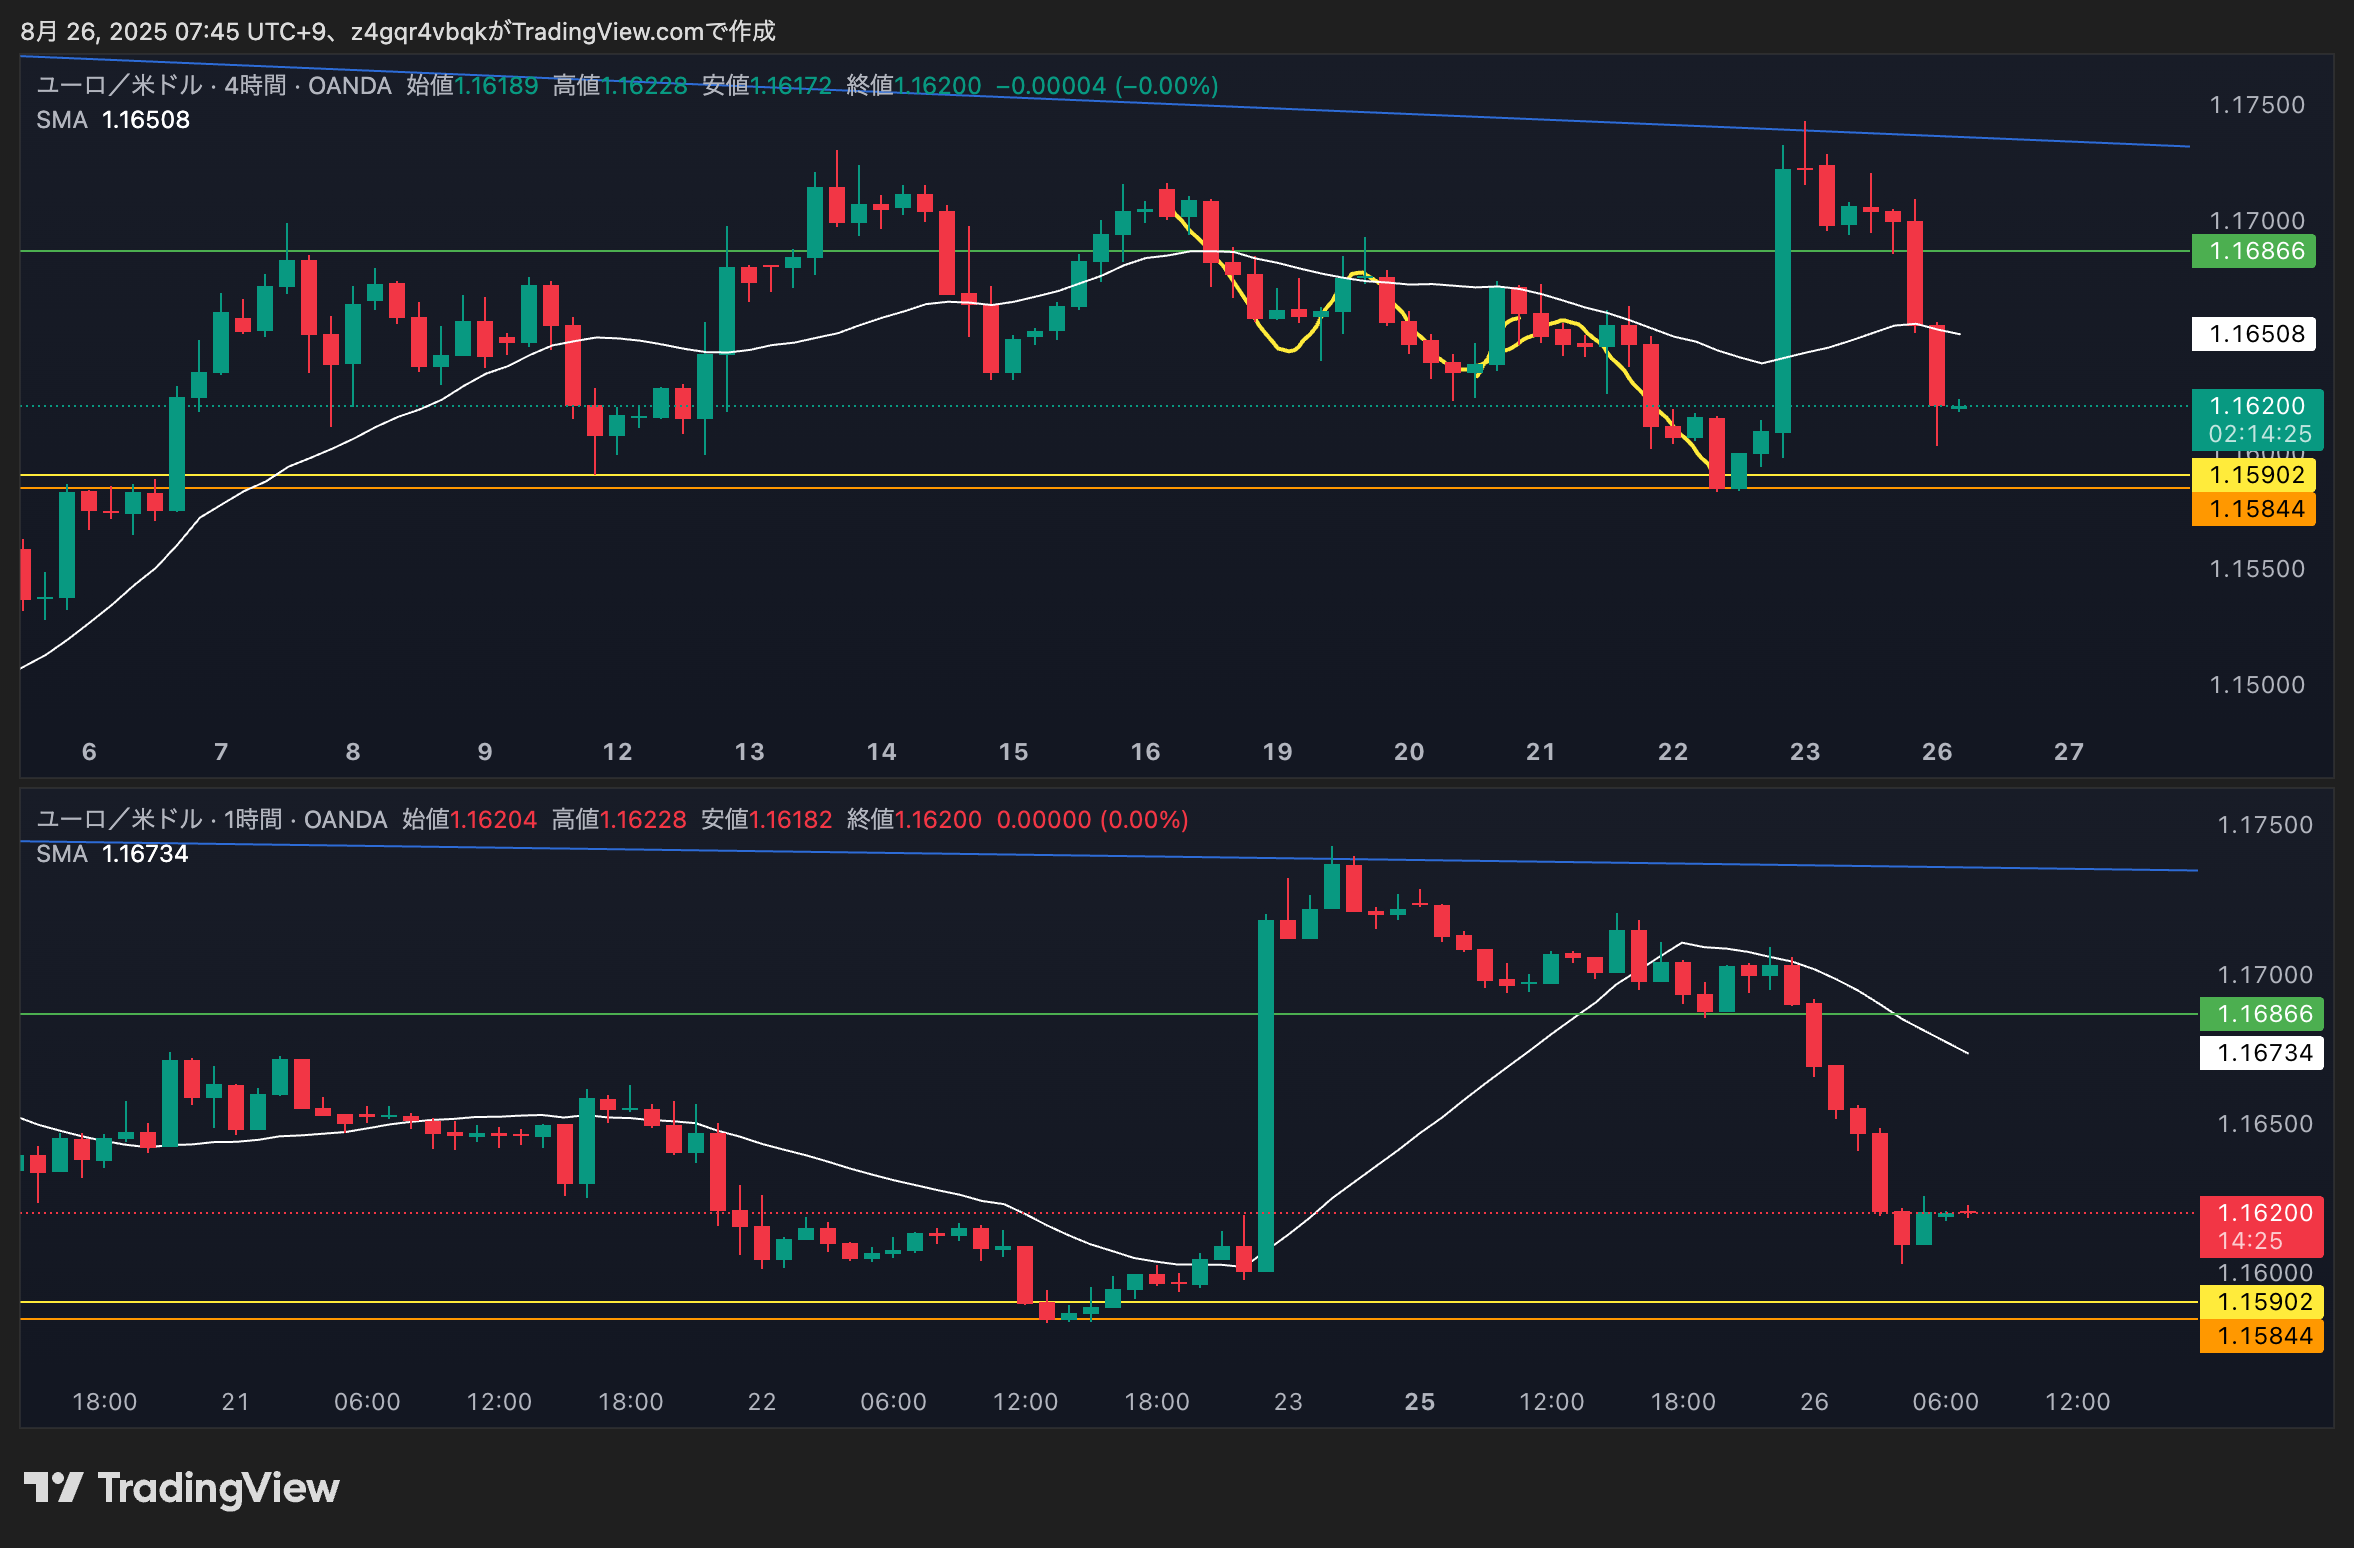Click the 1.15000 axis value on the upper chart

point(2256,685)
